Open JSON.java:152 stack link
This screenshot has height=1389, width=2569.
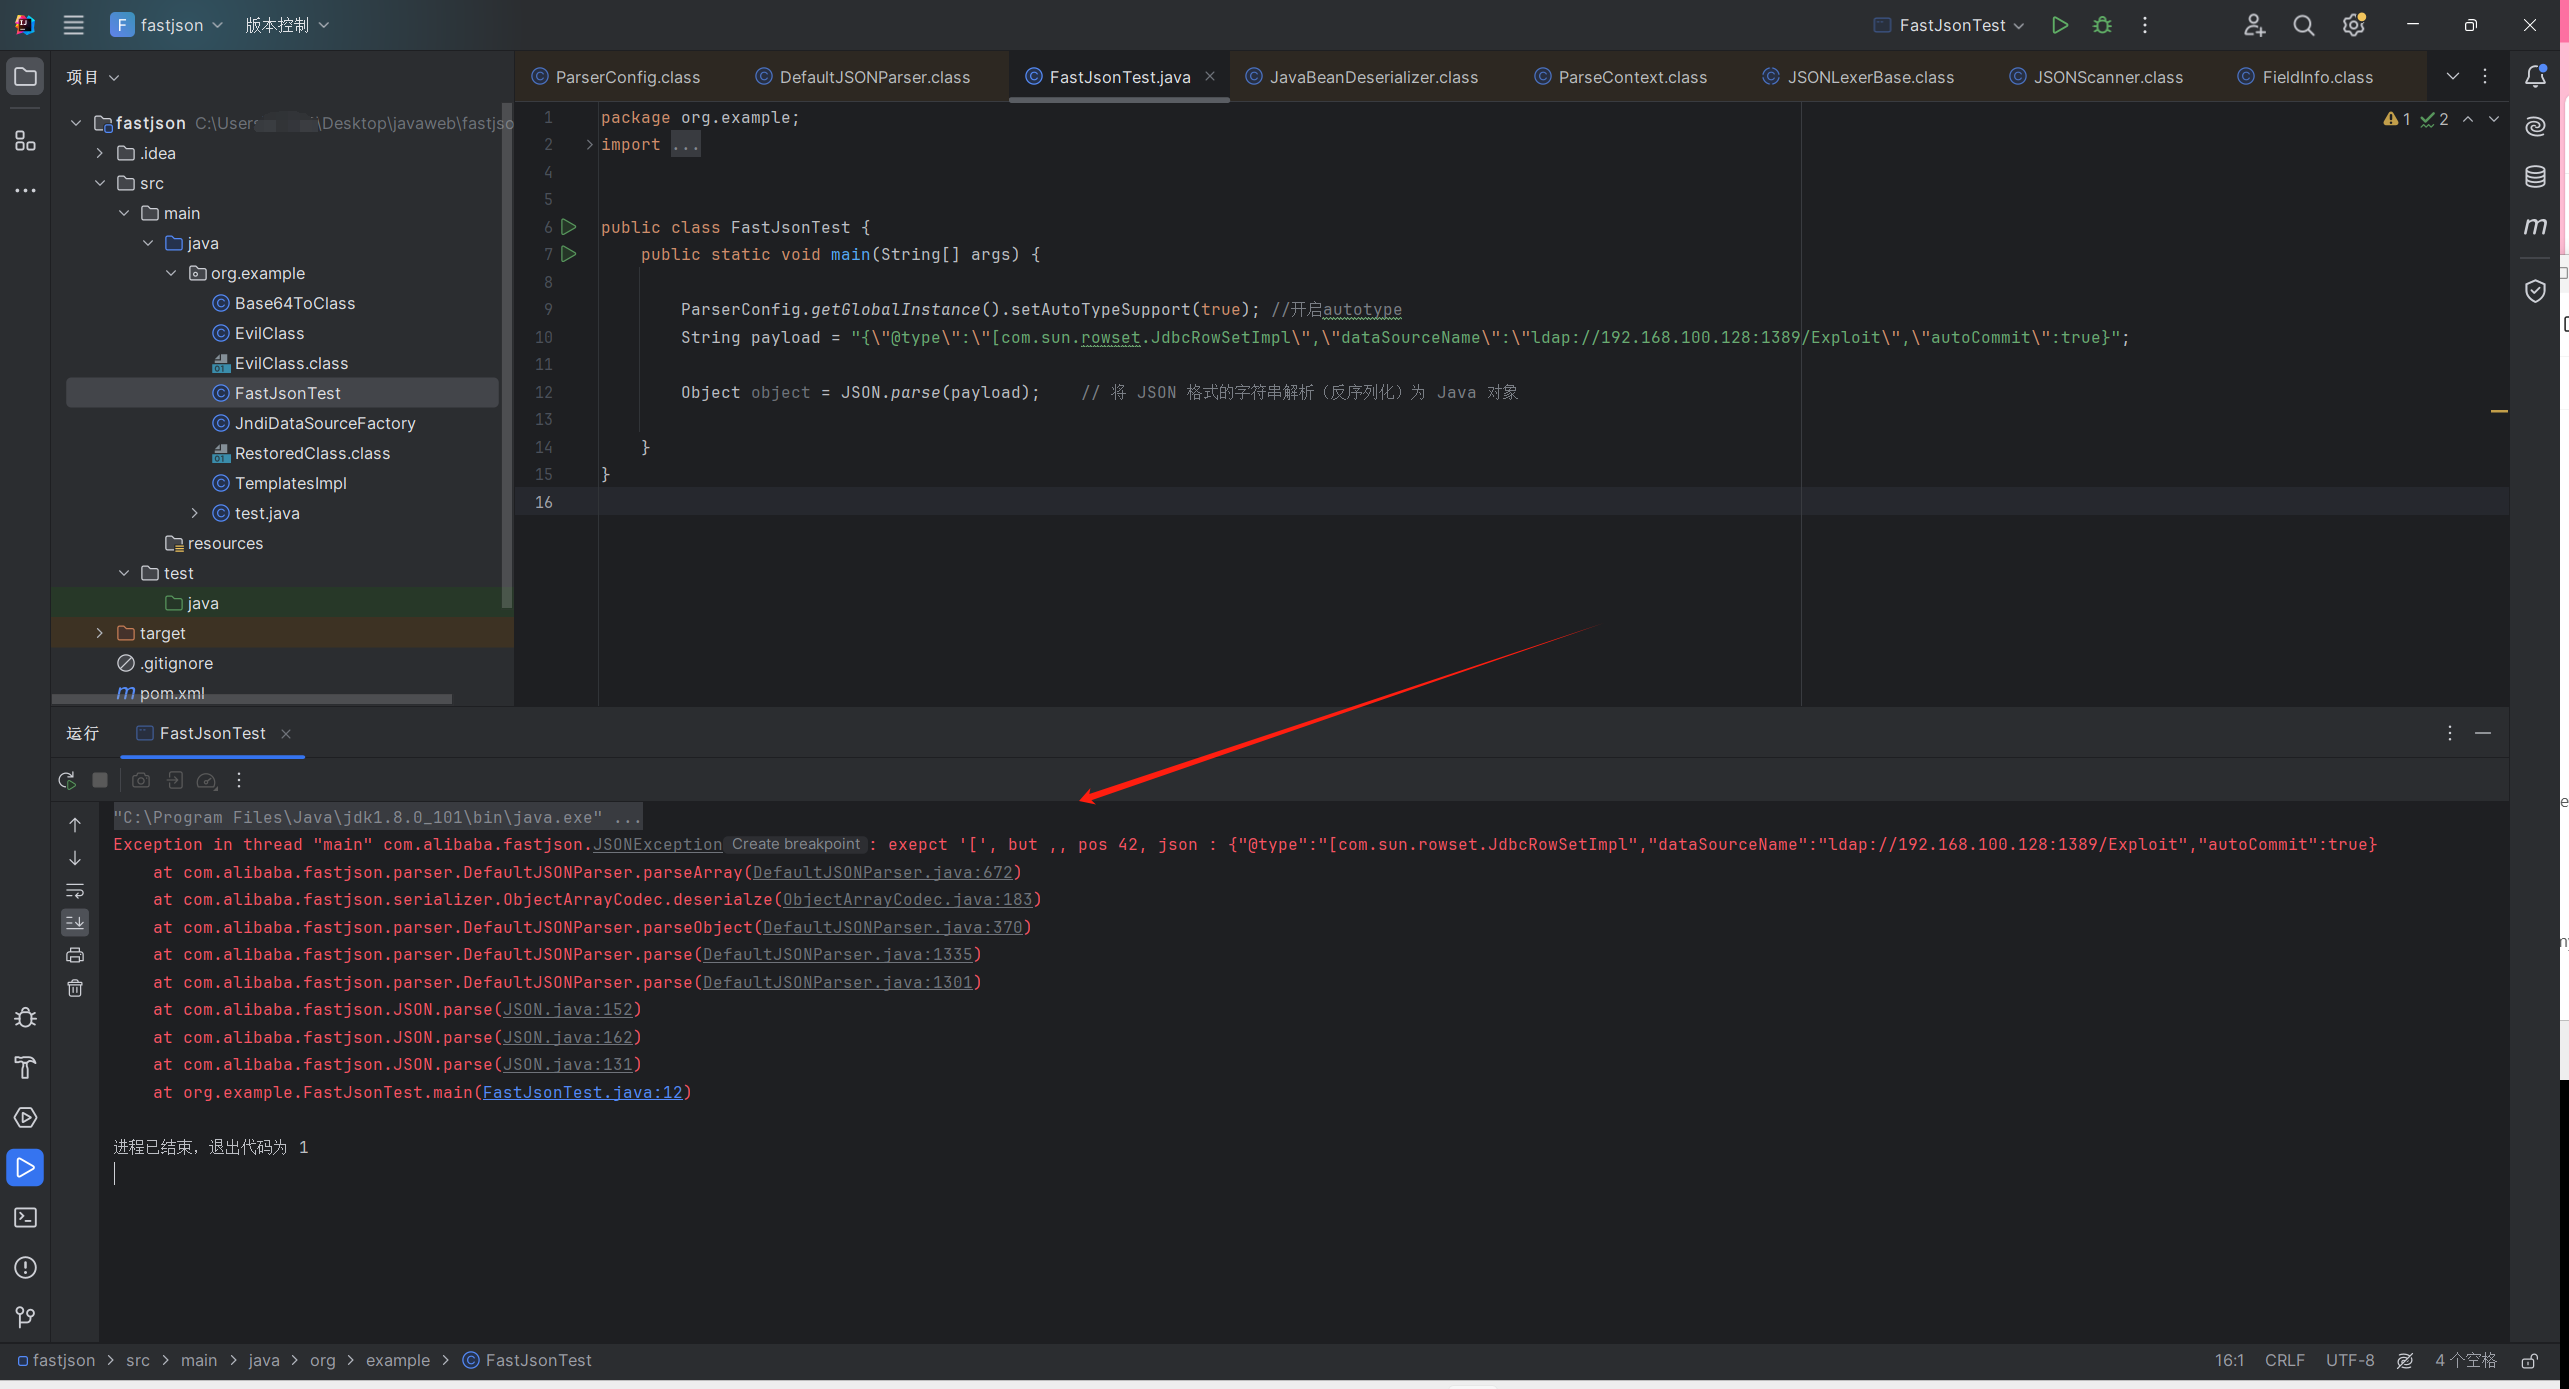[x=568, y=1010]
